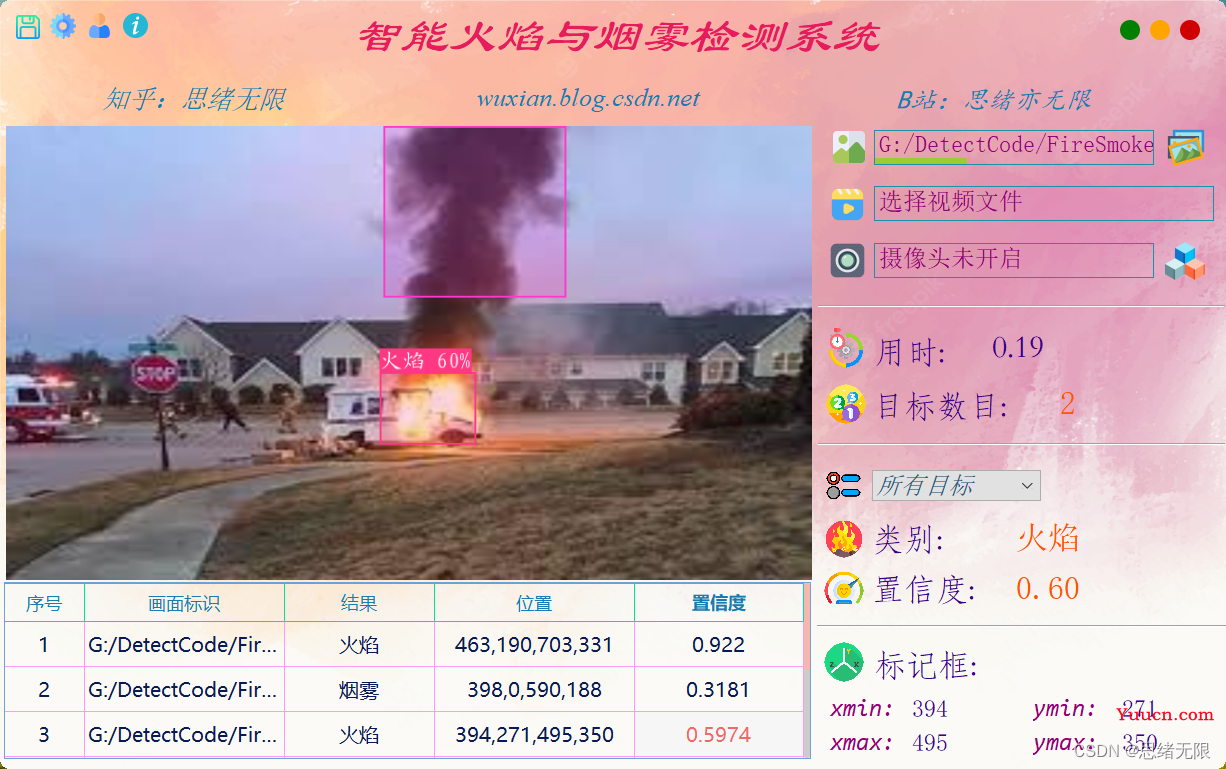The image size is (1226, 769).
Task: Click the results table vertical scrollbar
Action: [x=806, y=670]
